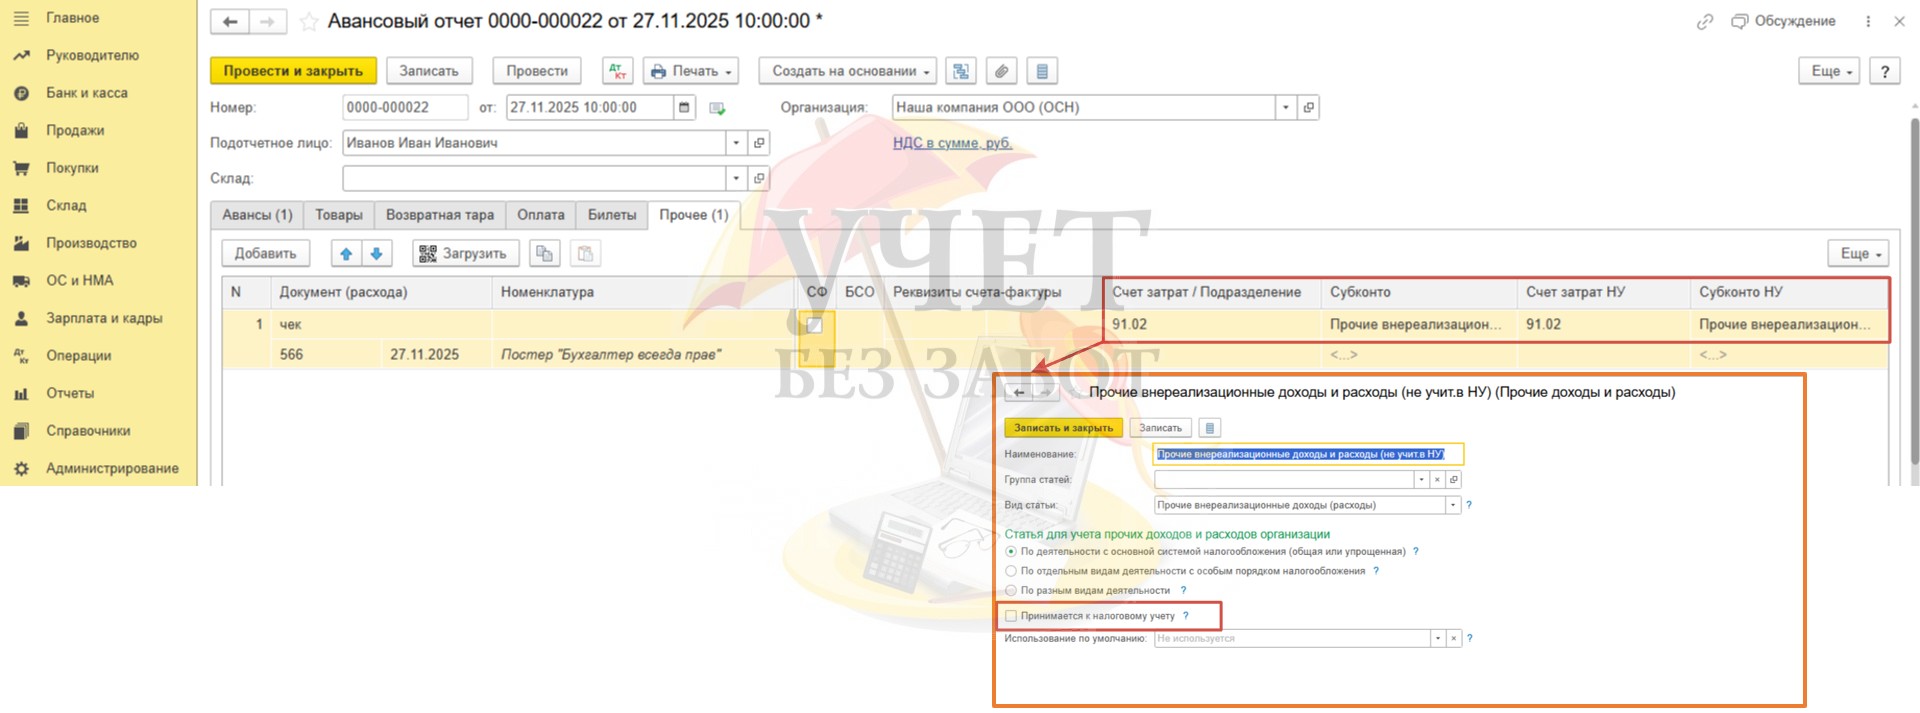Click Провести и закрыть button
Viewport: 1920px width, 713px height.
point(293,71)
